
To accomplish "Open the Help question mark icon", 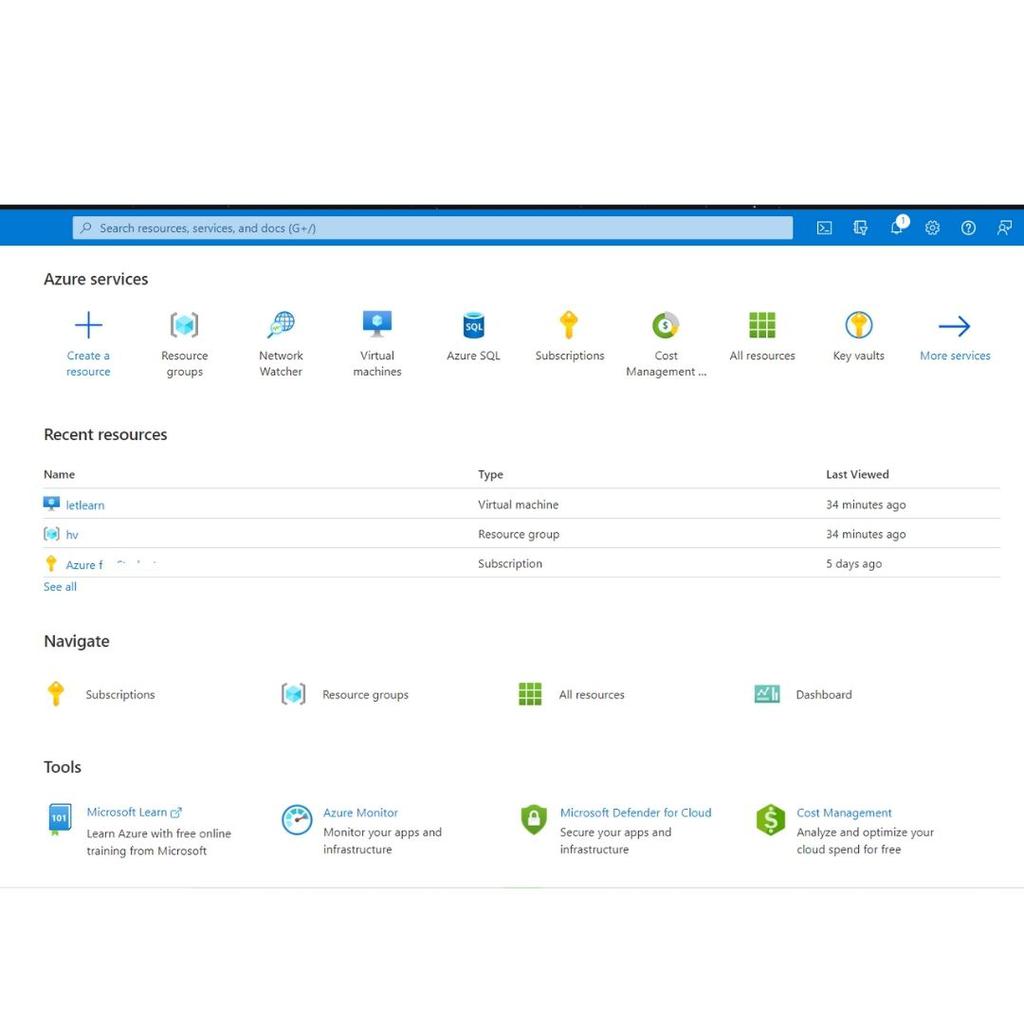I will 968,227.
